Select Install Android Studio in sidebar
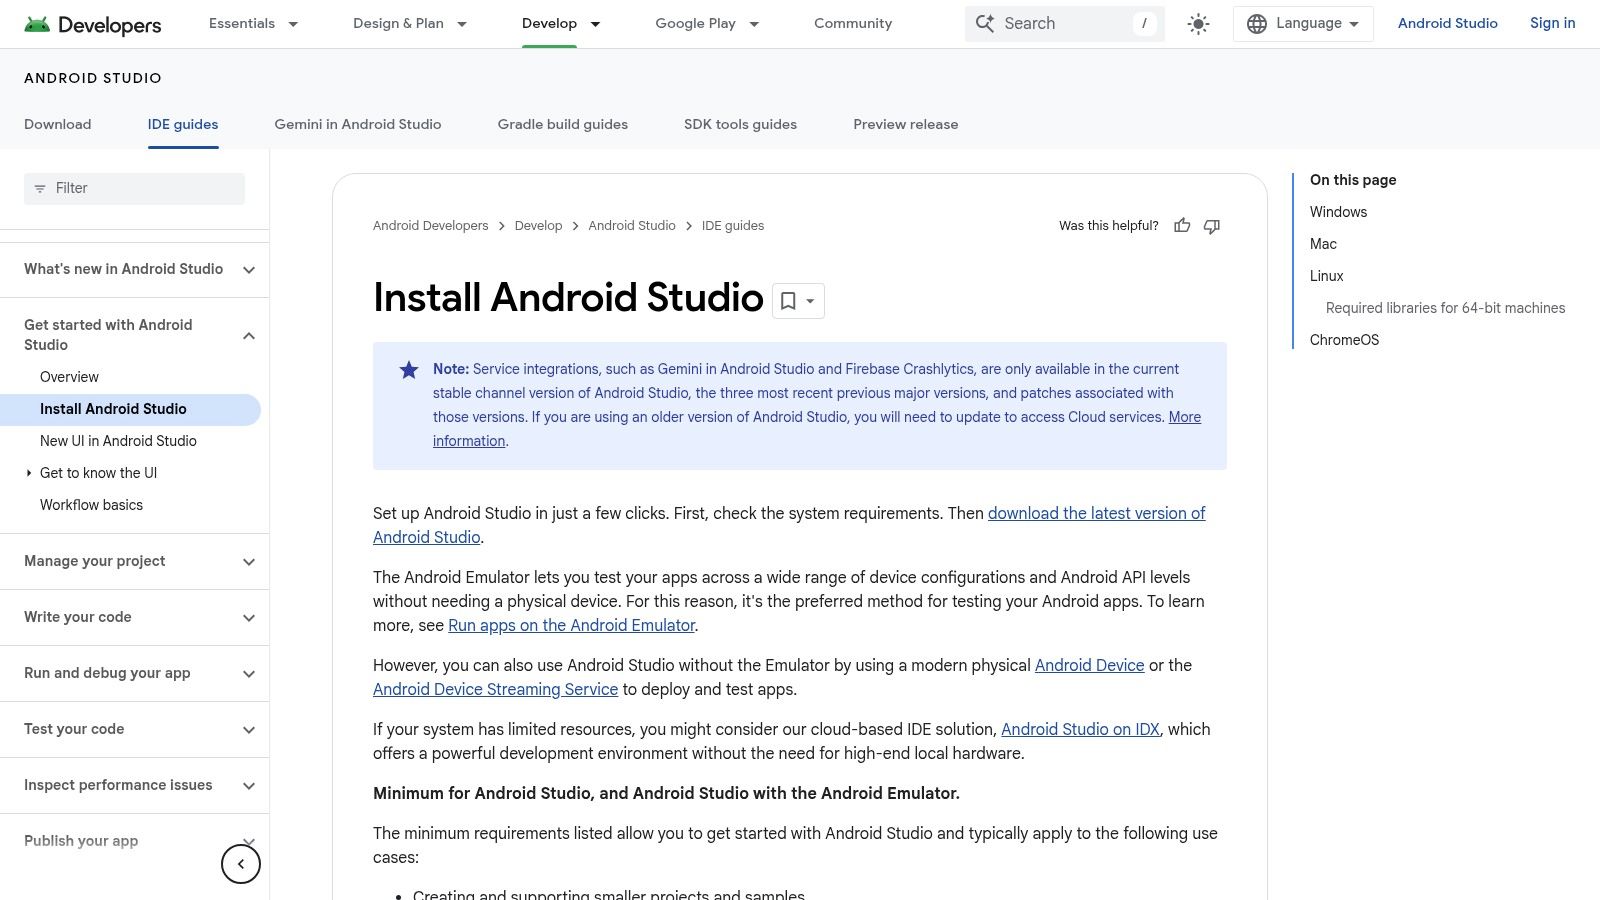Screen dimensions: 1600x900 point(130,409)
